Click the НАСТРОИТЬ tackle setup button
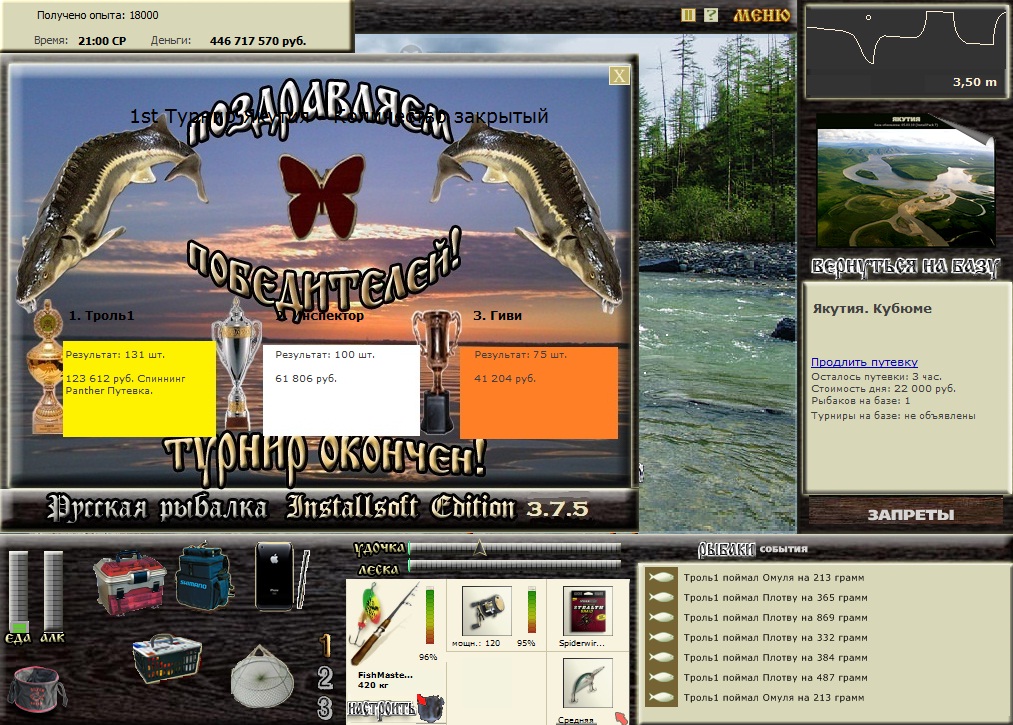Image resolution: width=1013 pixels, height=725 pixels. click(381, 709)
